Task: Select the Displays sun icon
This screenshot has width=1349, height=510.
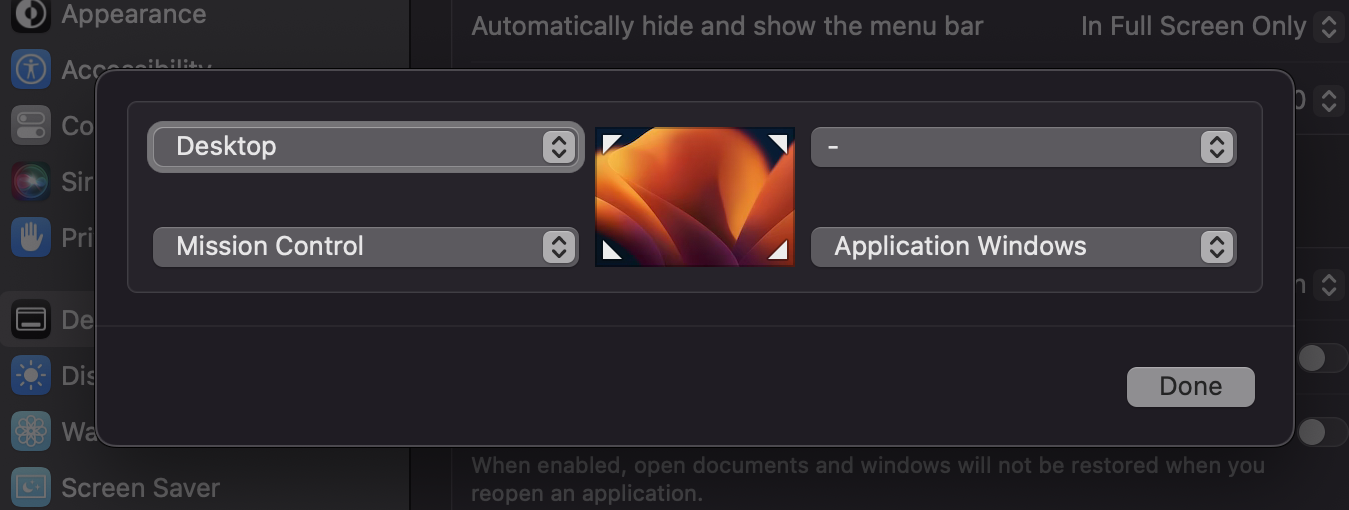Action: [31, 376]
